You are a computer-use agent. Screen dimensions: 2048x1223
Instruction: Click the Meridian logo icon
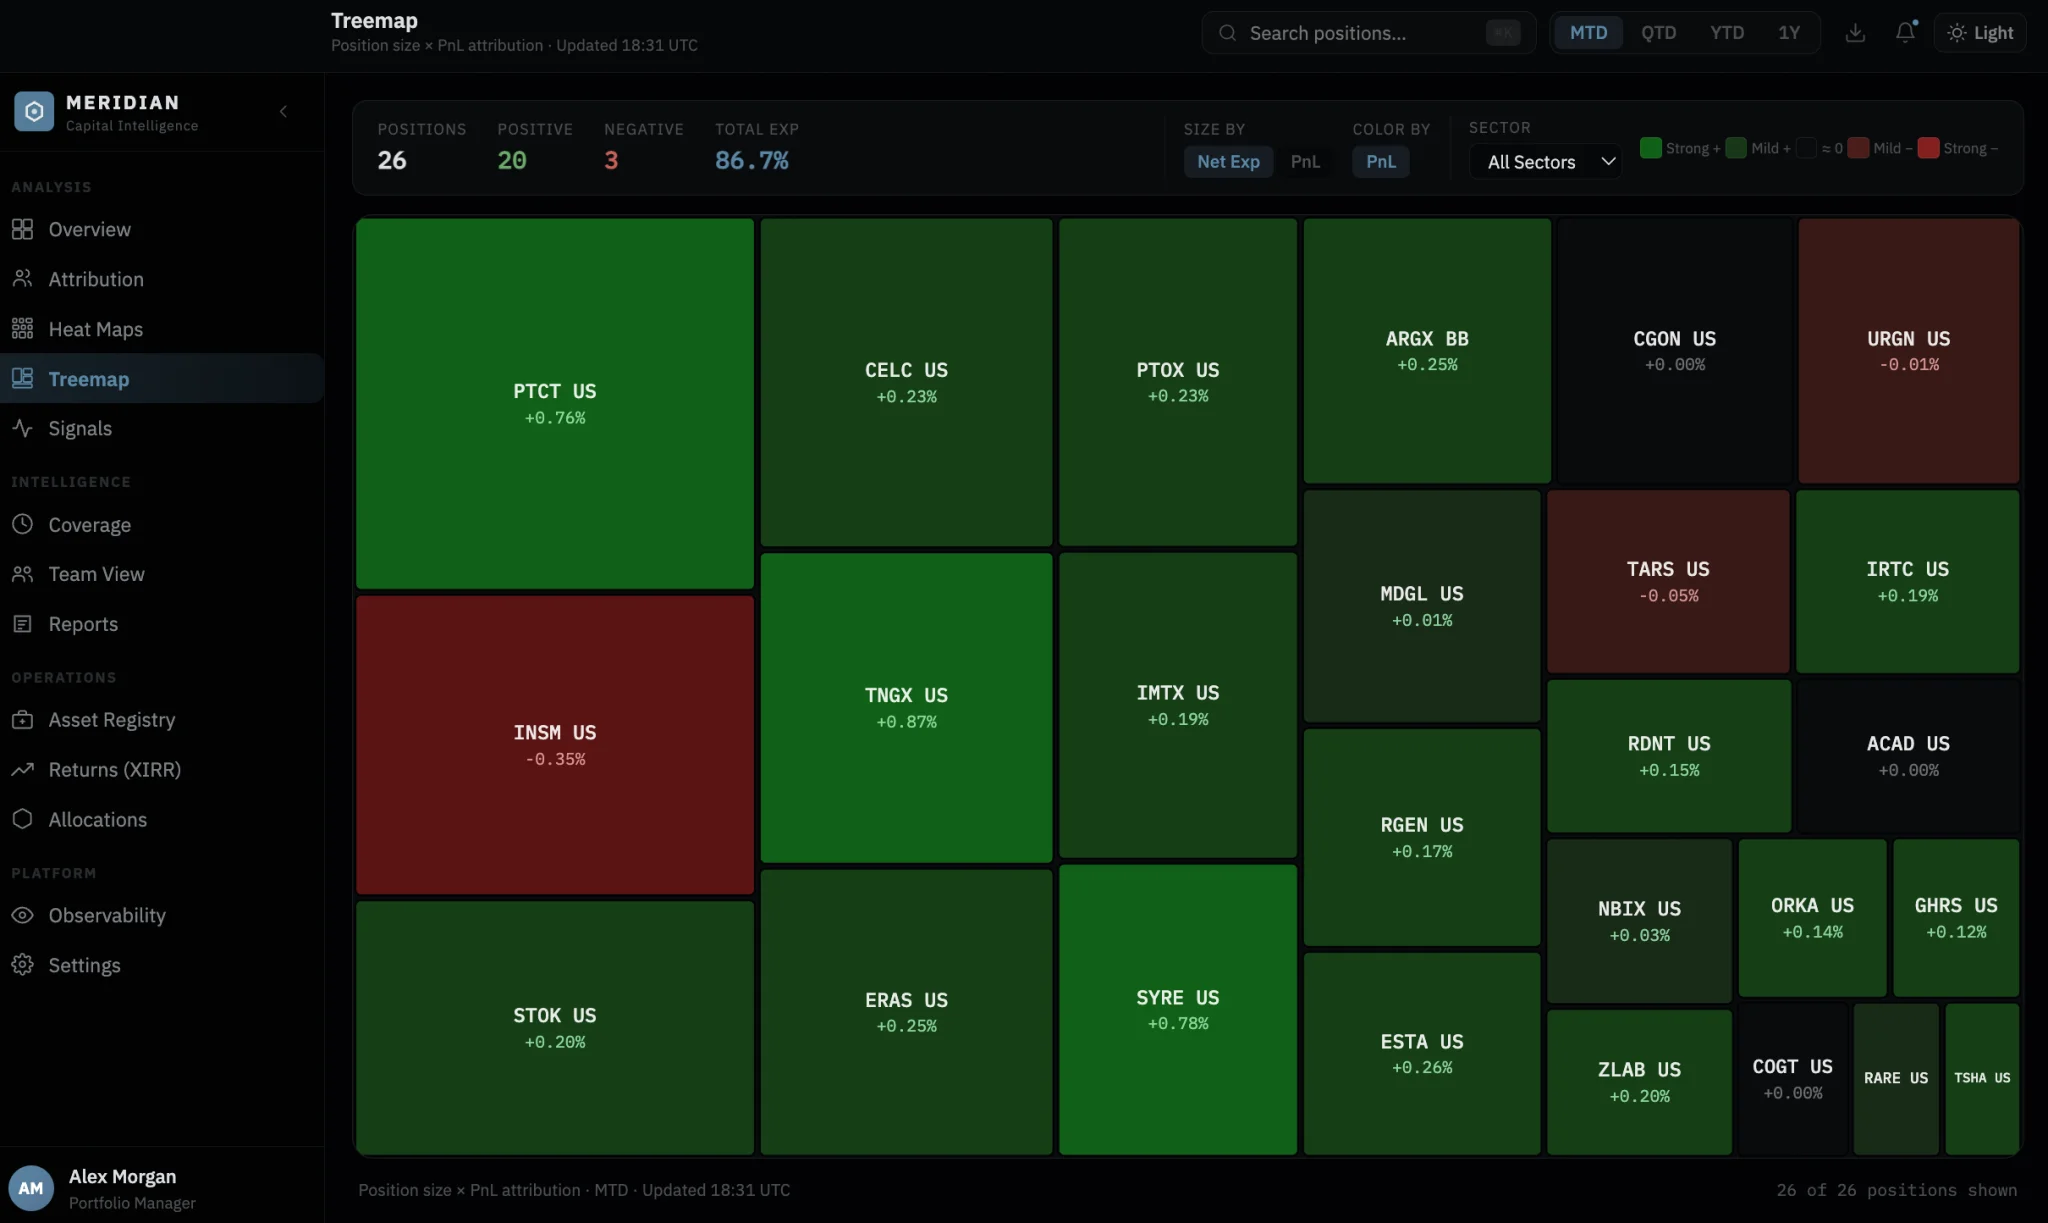(x=33, y=111)
